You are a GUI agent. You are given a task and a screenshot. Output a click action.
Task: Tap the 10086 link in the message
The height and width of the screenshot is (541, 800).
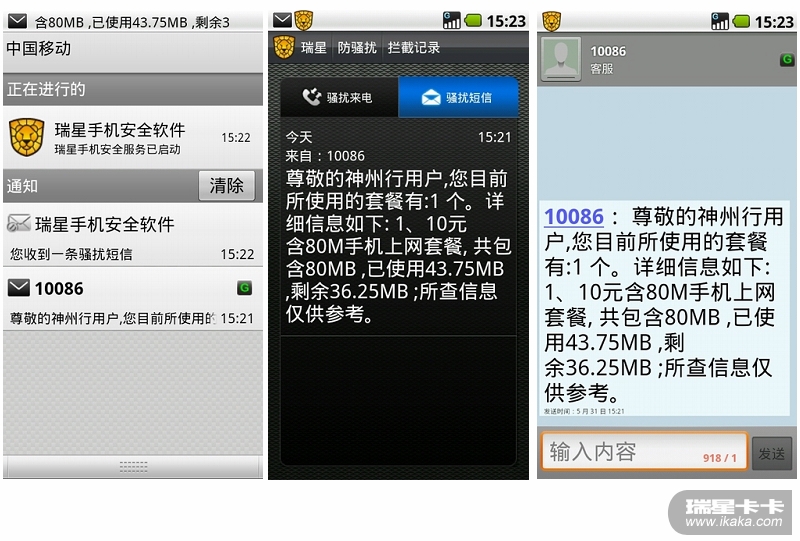pos(574,216)
